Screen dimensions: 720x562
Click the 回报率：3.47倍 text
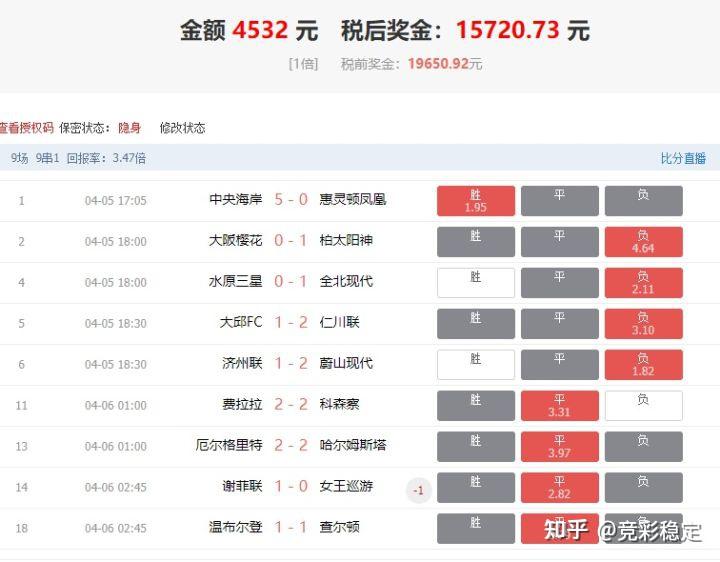106,158
